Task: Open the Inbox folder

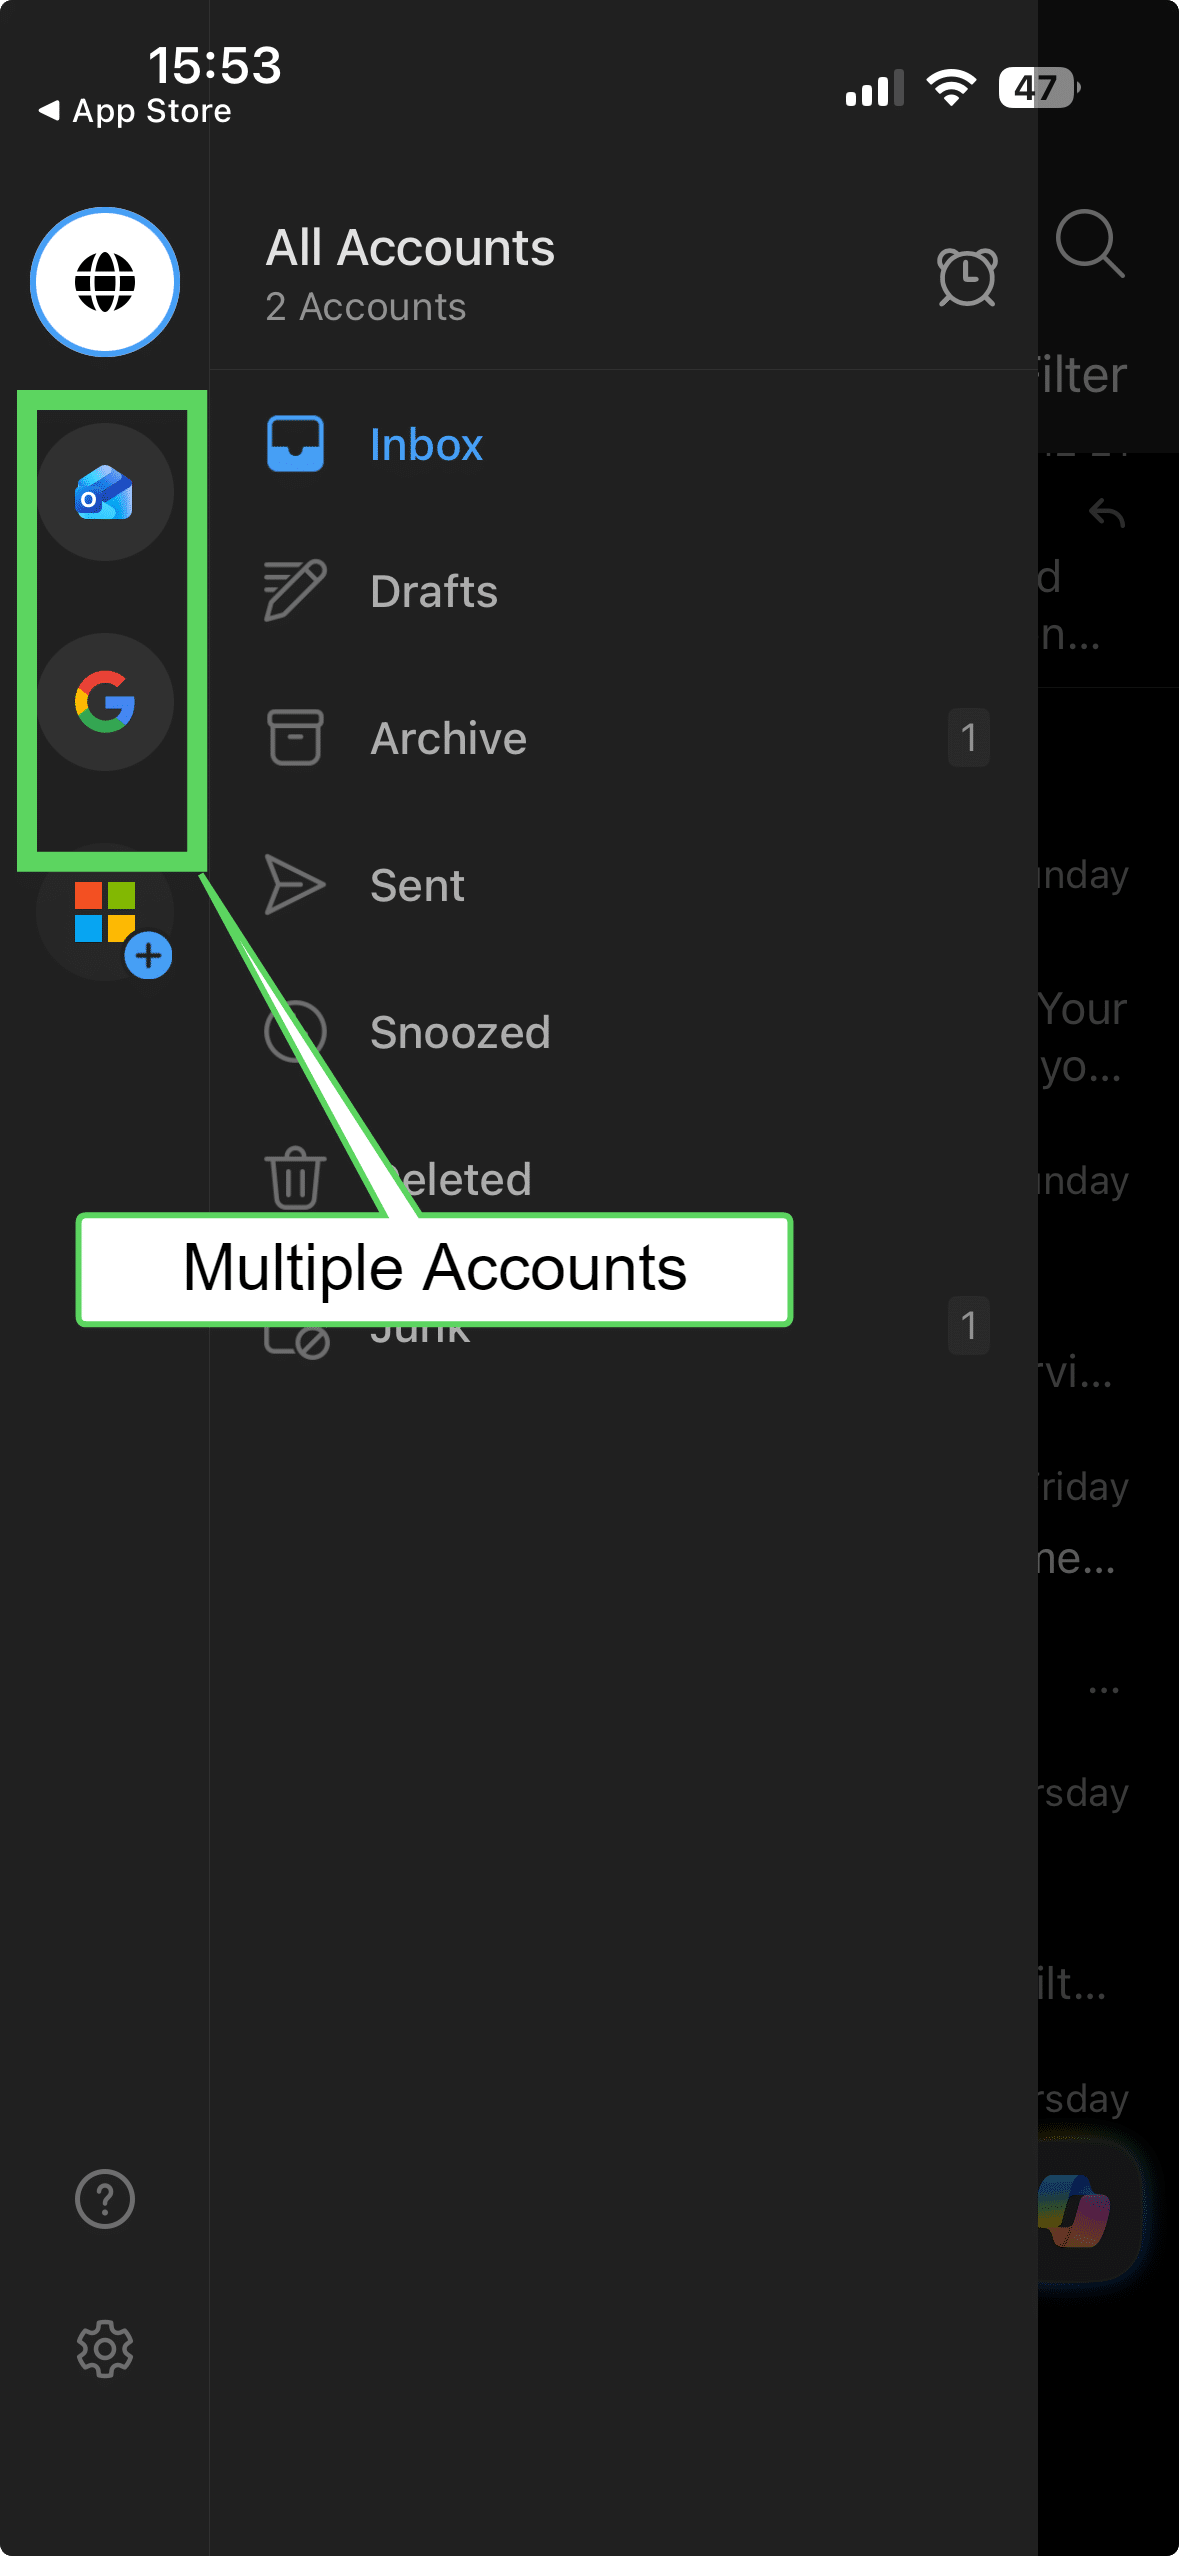Action: [x=426, y=445]
